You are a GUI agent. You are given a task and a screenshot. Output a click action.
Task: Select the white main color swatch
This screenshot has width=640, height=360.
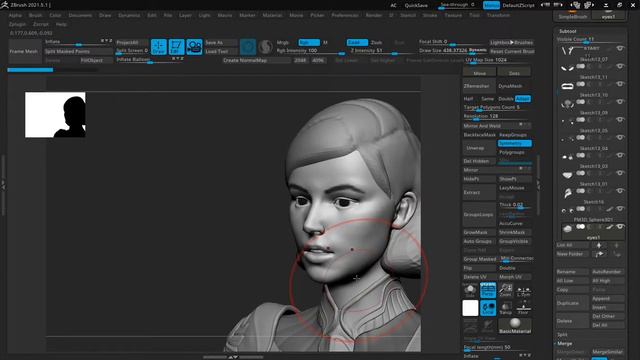click(x=470, y=308)
